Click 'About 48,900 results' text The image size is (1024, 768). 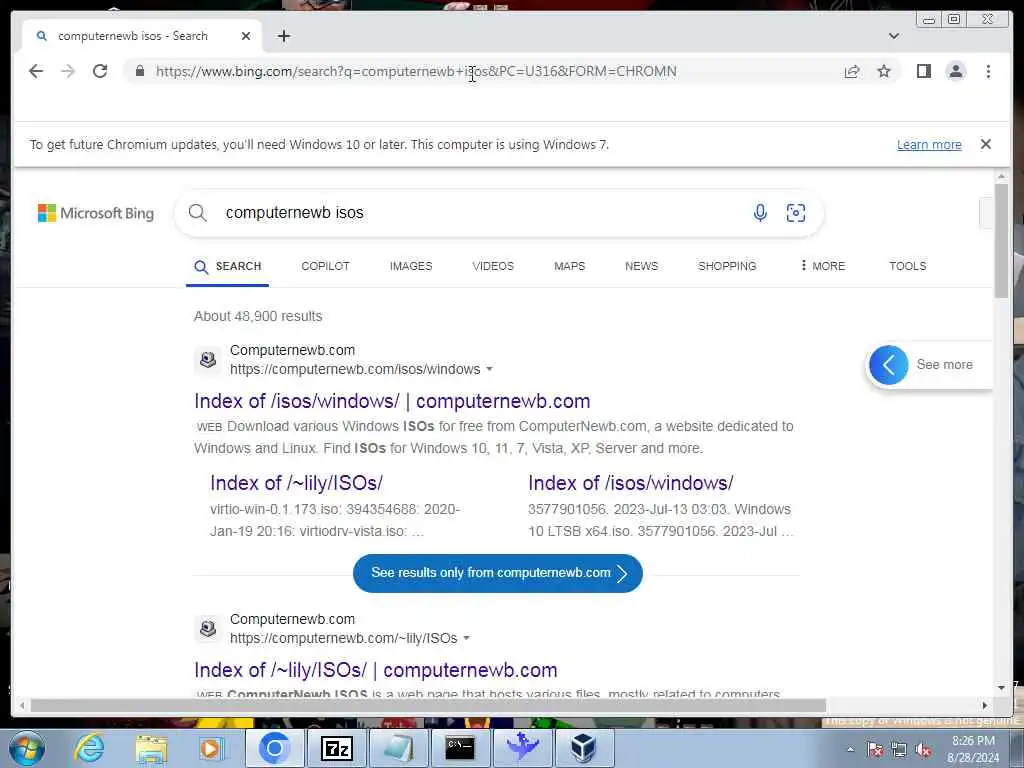coord(258,316)
